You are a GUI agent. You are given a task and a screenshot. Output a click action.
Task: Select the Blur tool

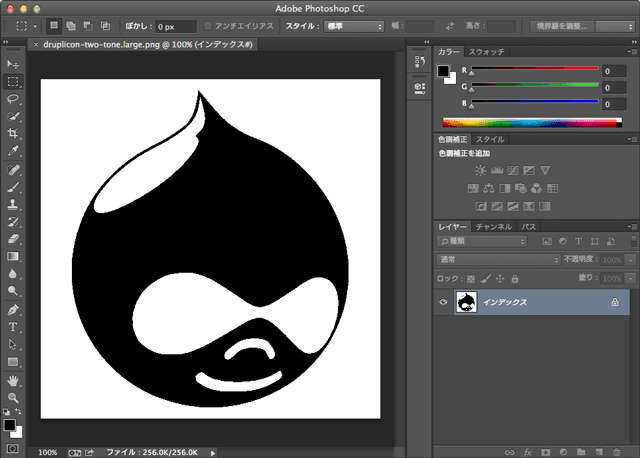(x=13, y=273)
